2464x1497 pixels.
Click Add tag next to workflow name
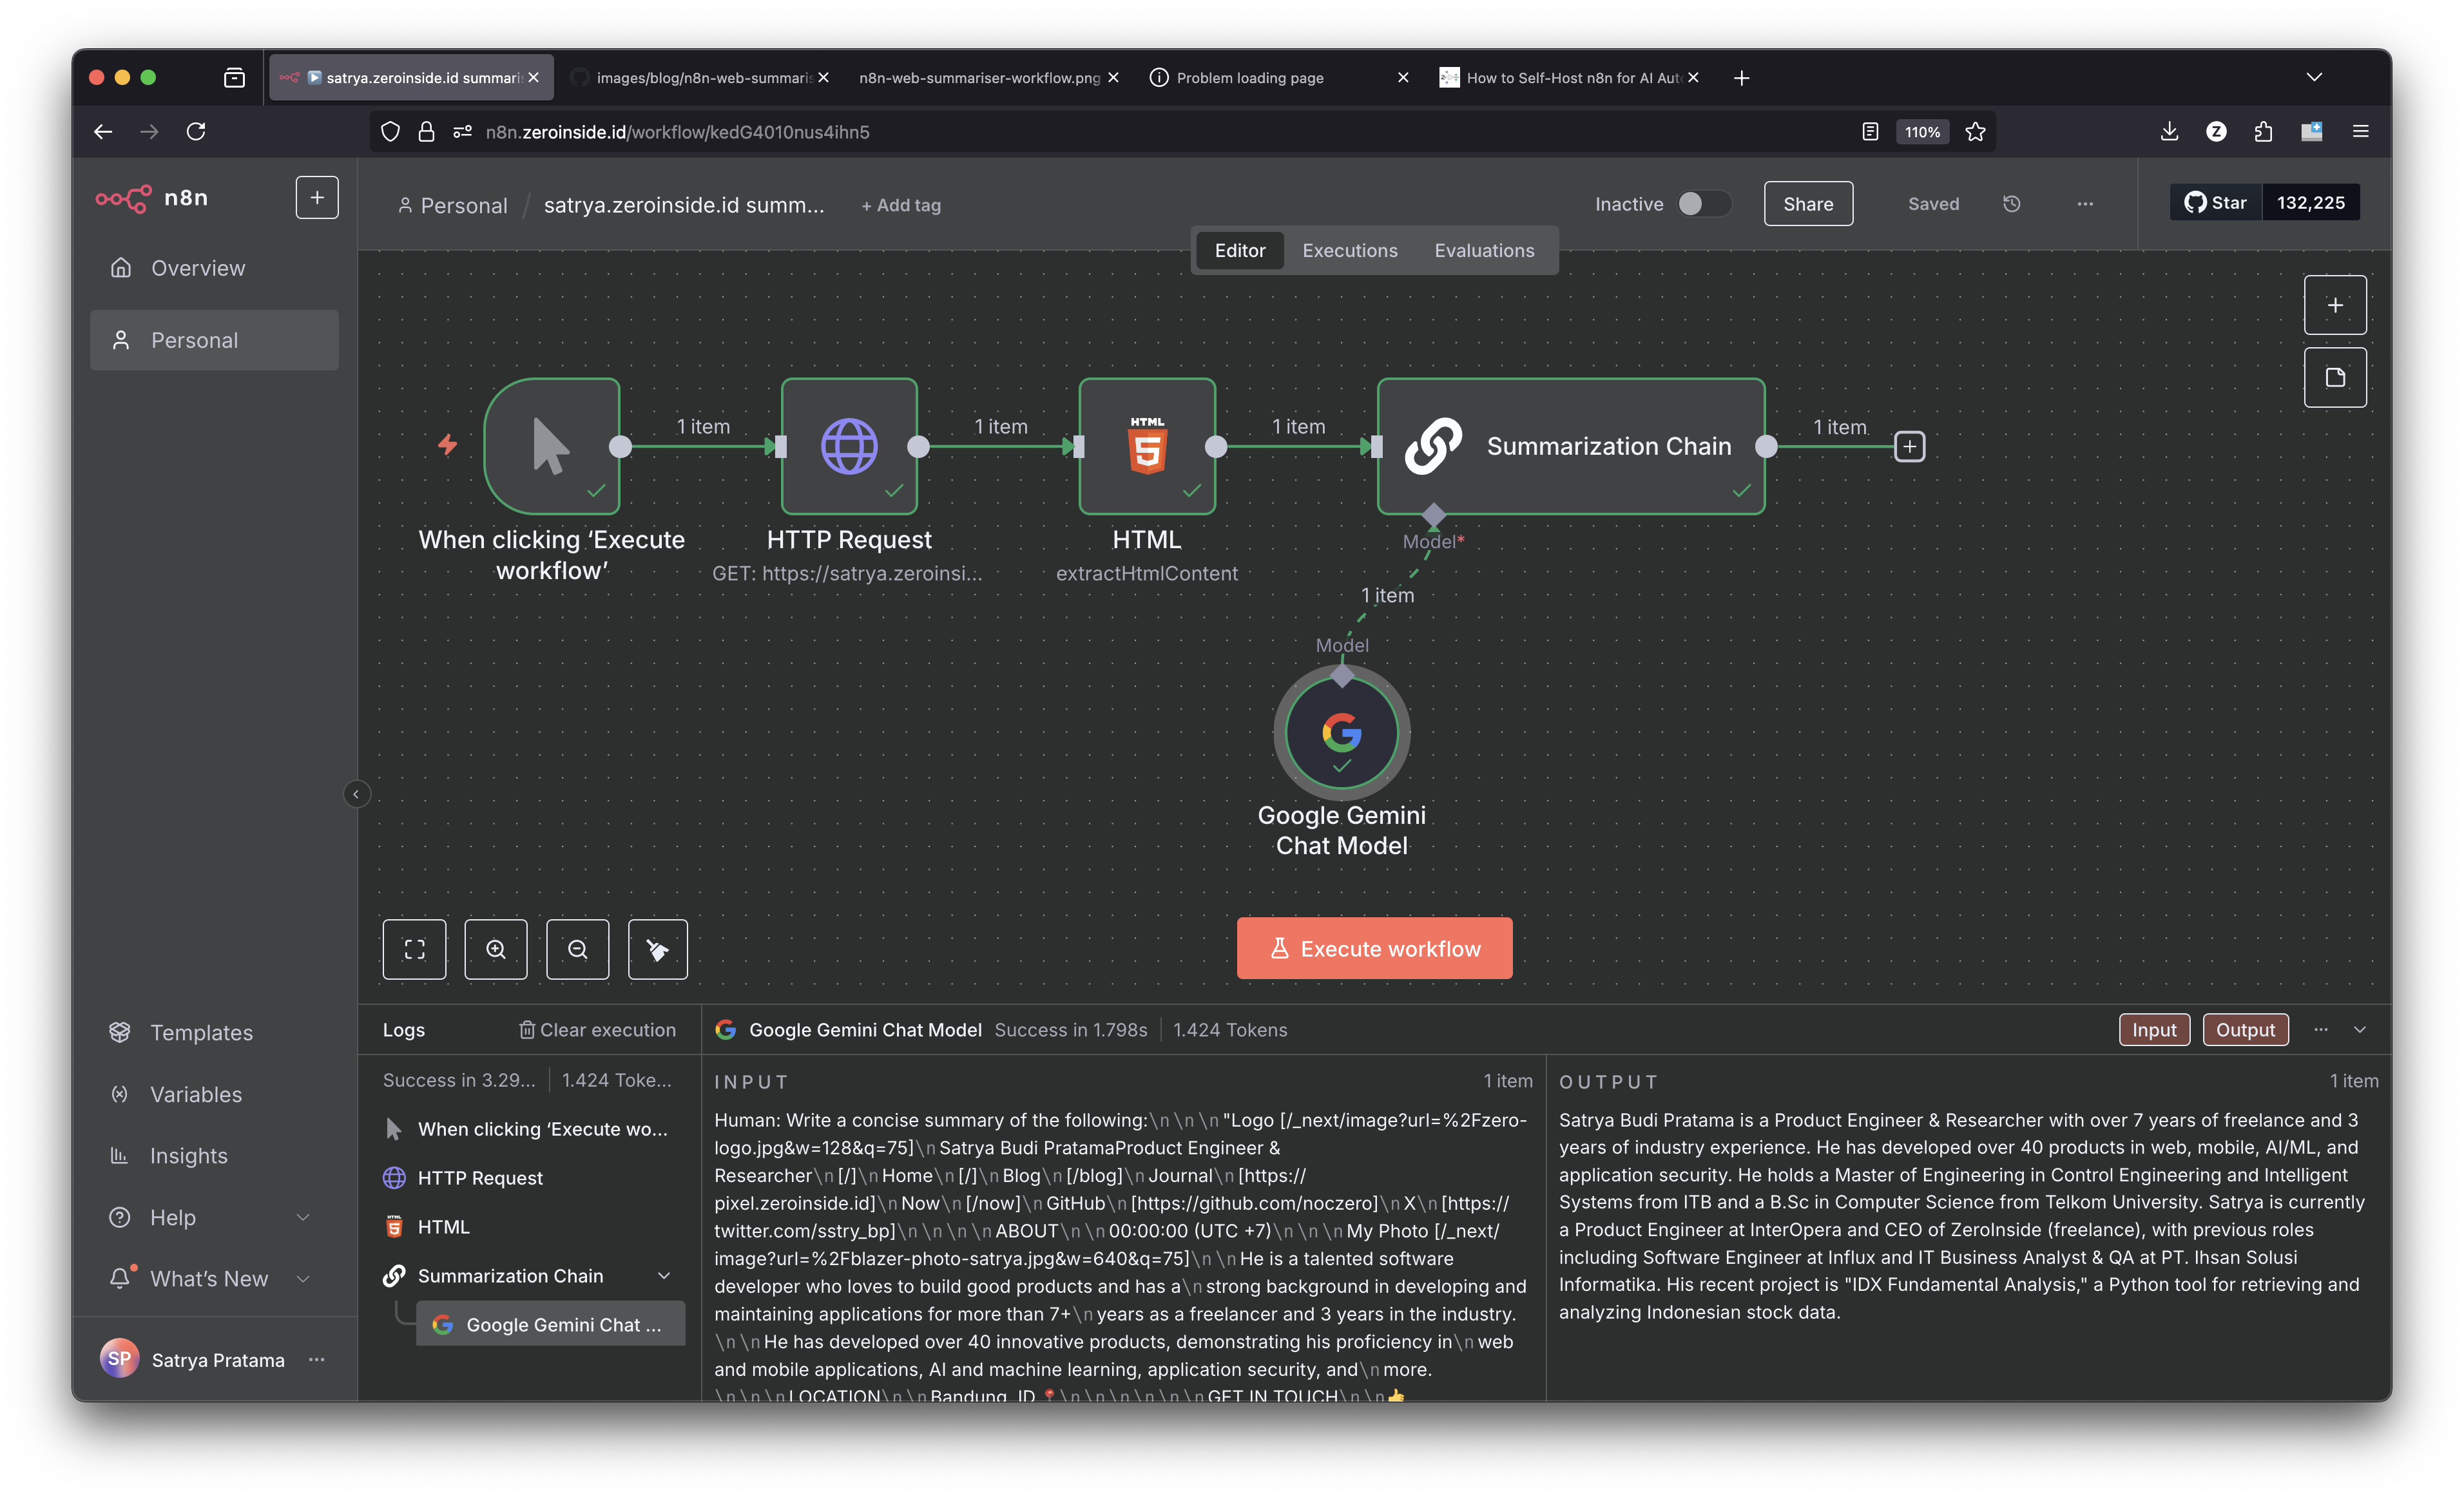pos(901,205)
